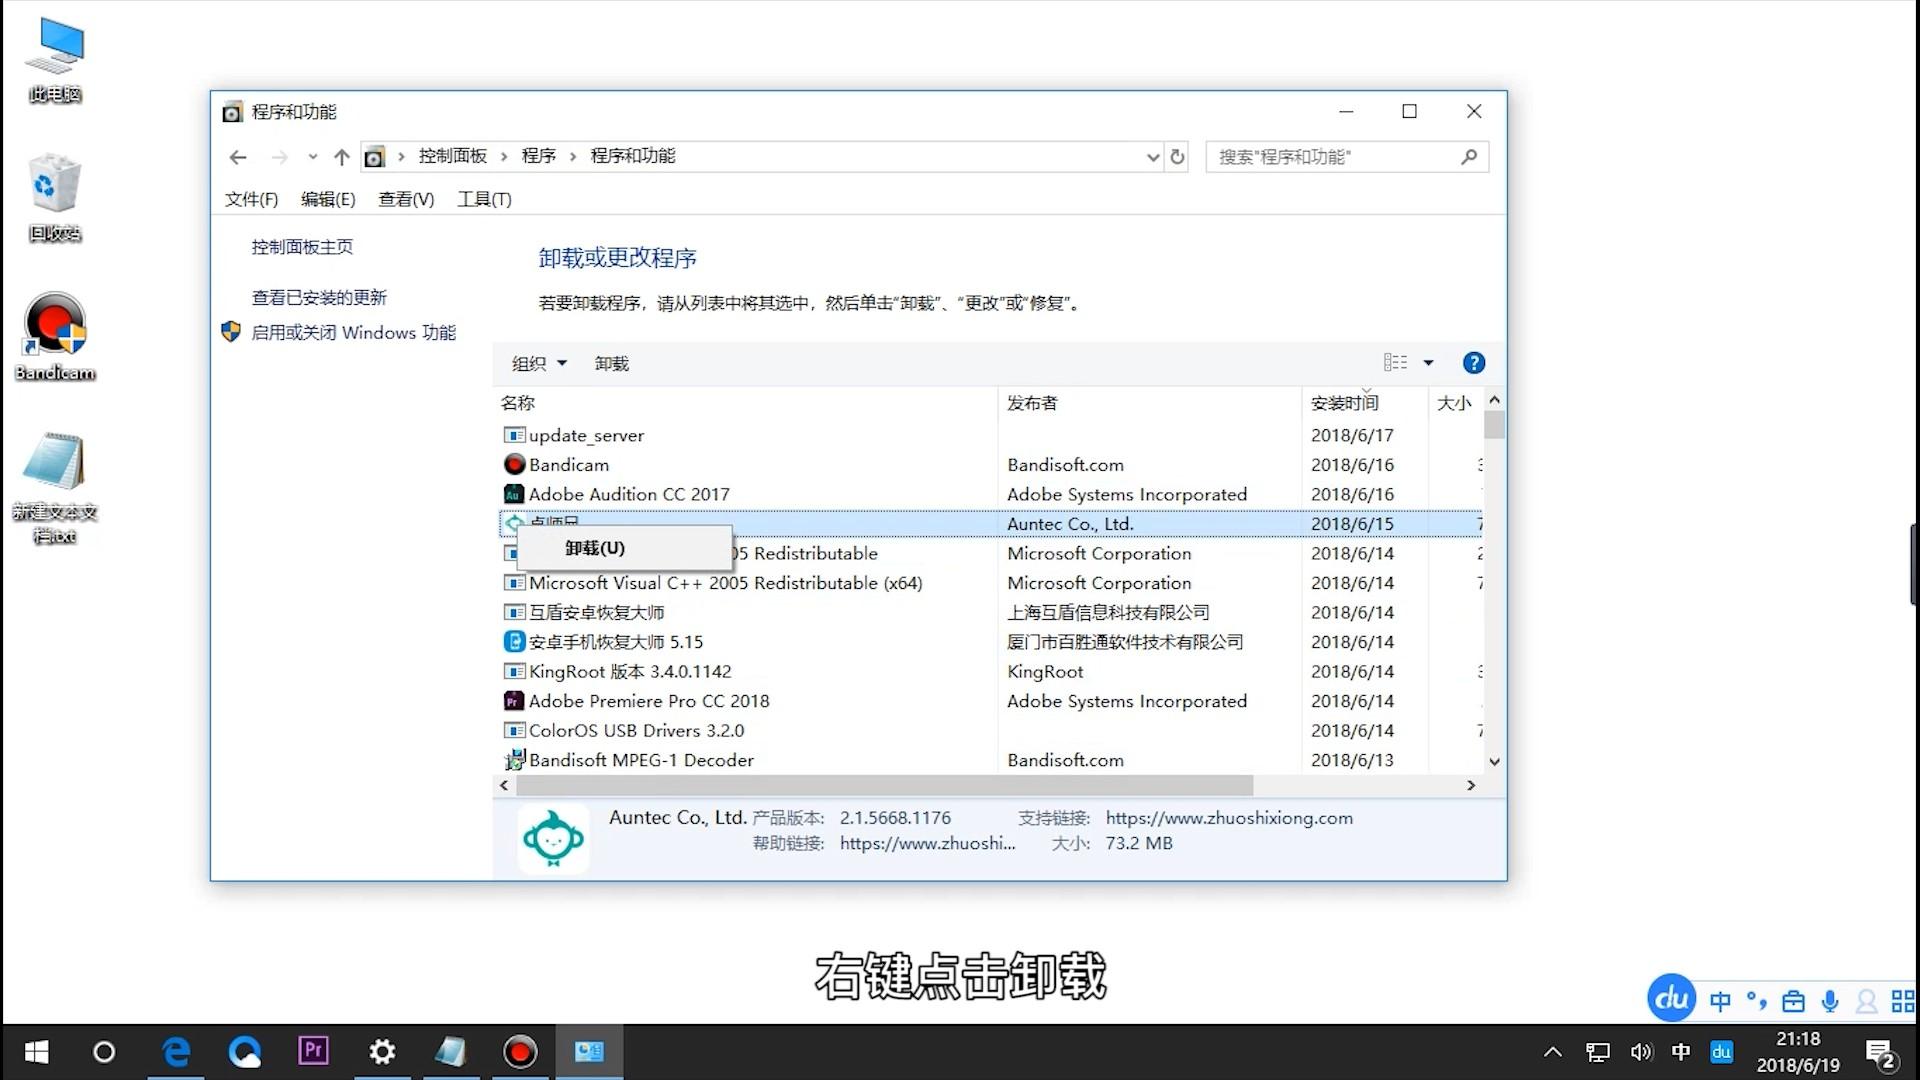Open the 工具(T) menu

484,200
